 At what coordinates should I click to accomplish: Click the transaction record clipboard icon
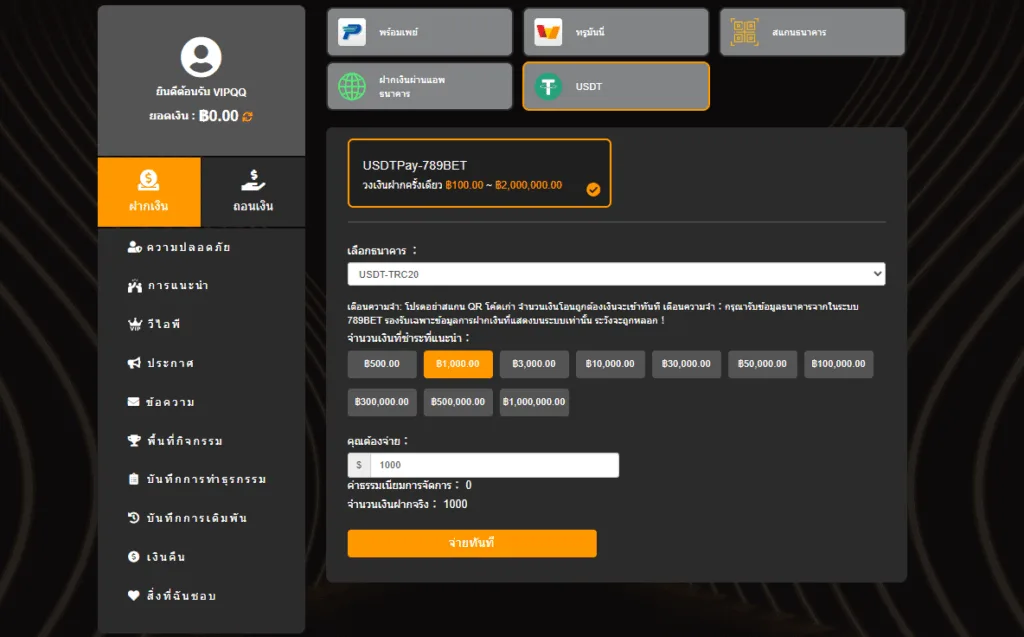[x=133, y=479]
